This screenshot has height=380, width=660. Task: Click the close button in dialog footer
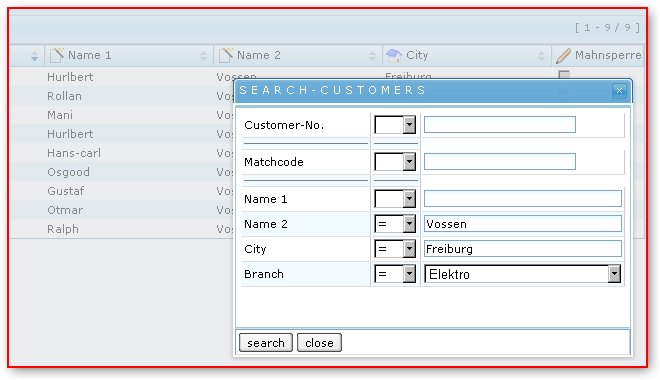coord(319,343)
